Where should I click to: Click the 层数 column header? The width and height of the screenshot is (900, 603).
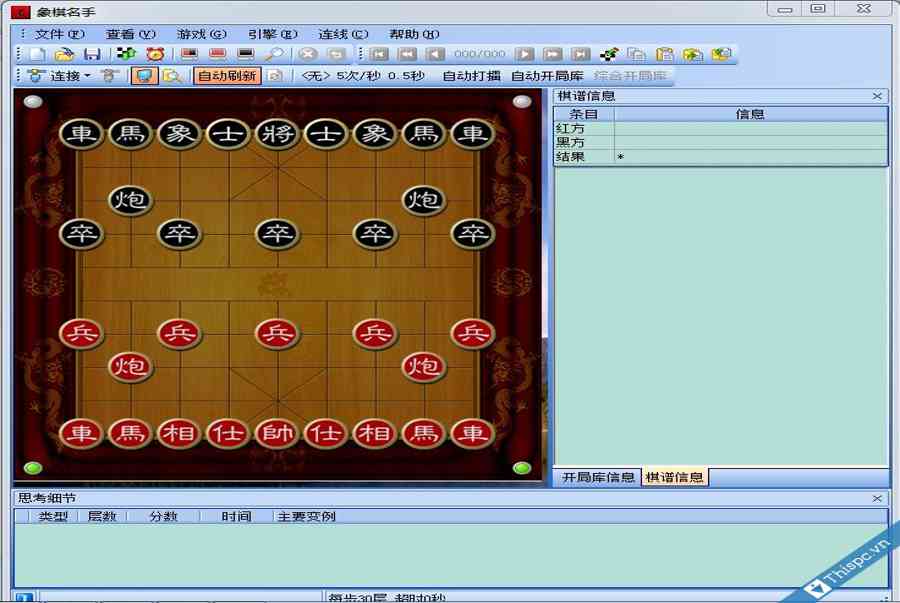click(x=102, y=516)
